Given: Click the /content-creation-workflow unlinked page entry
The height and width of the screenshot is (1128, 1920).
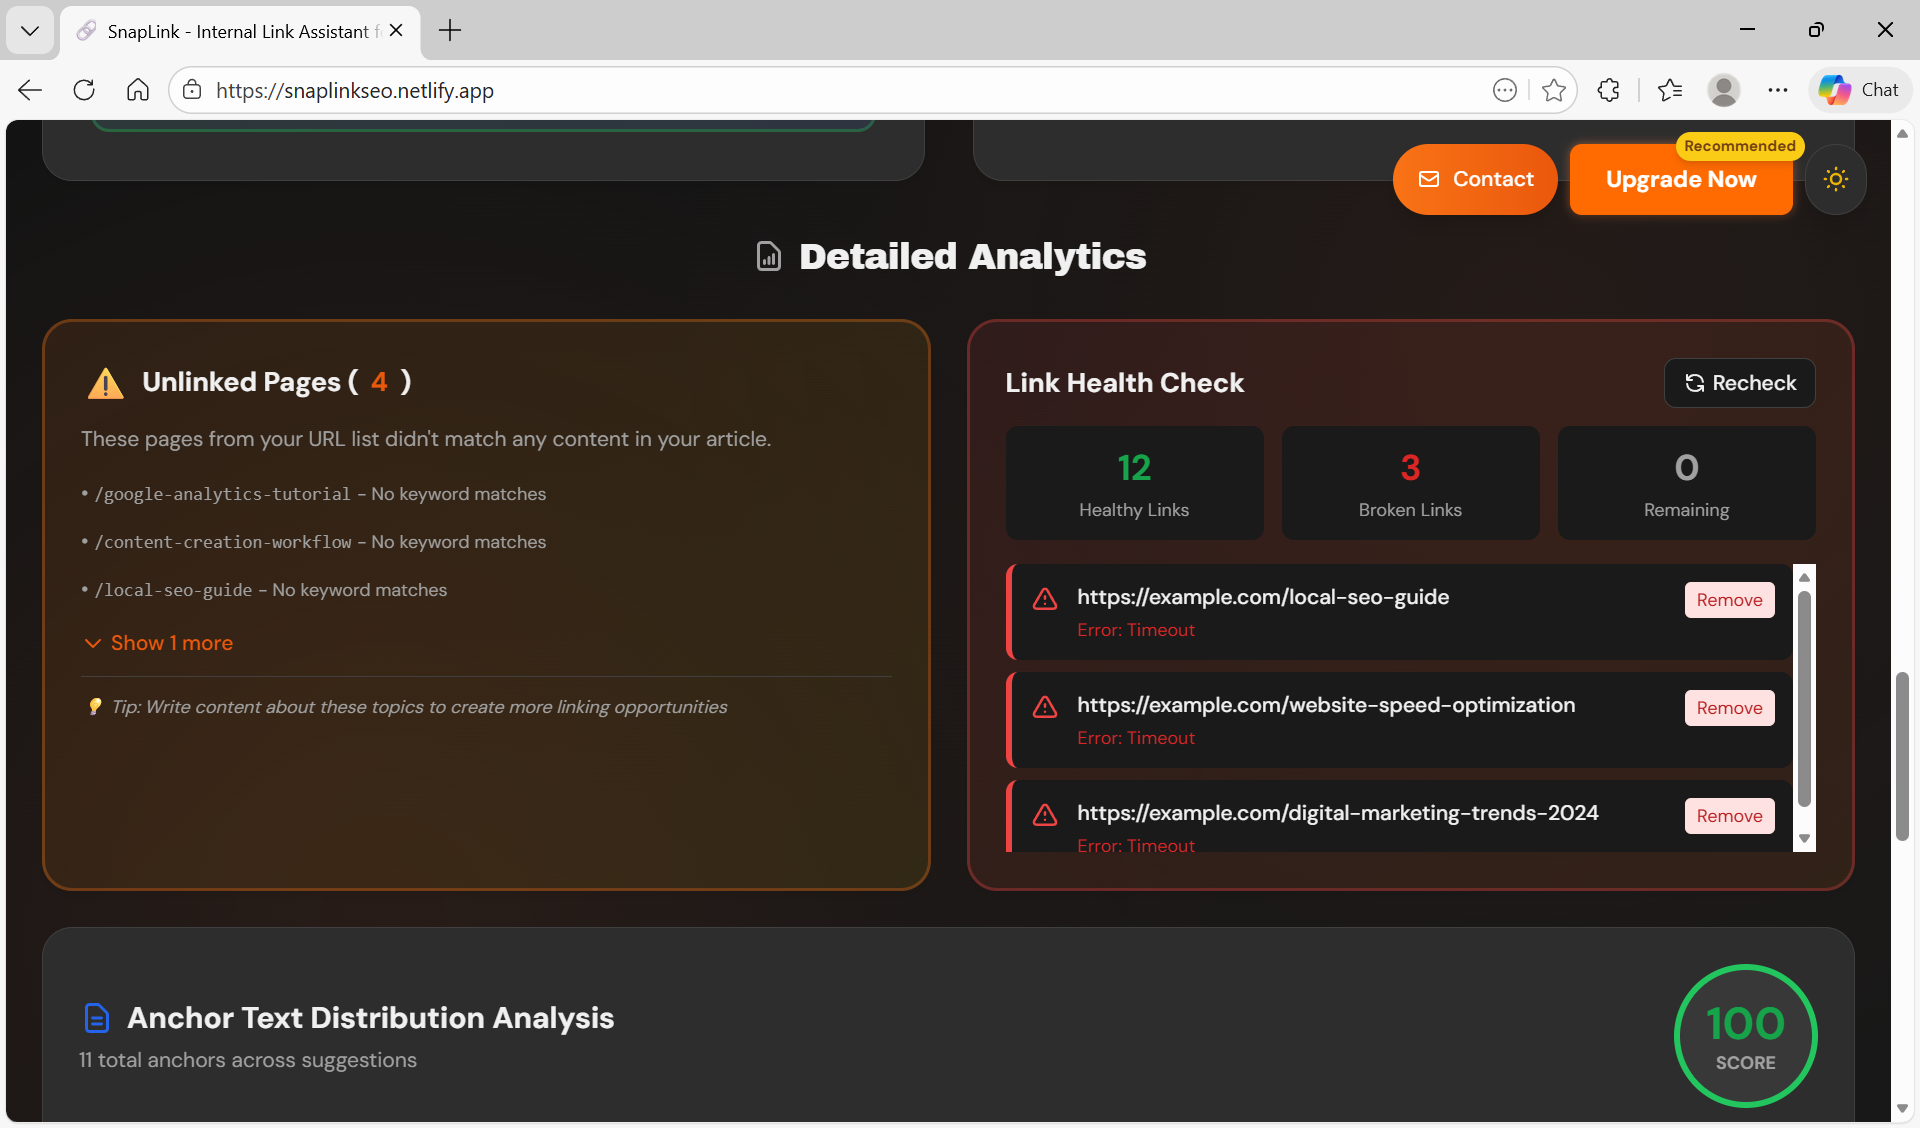Looking at the screenshot, I should coord(314,542).
